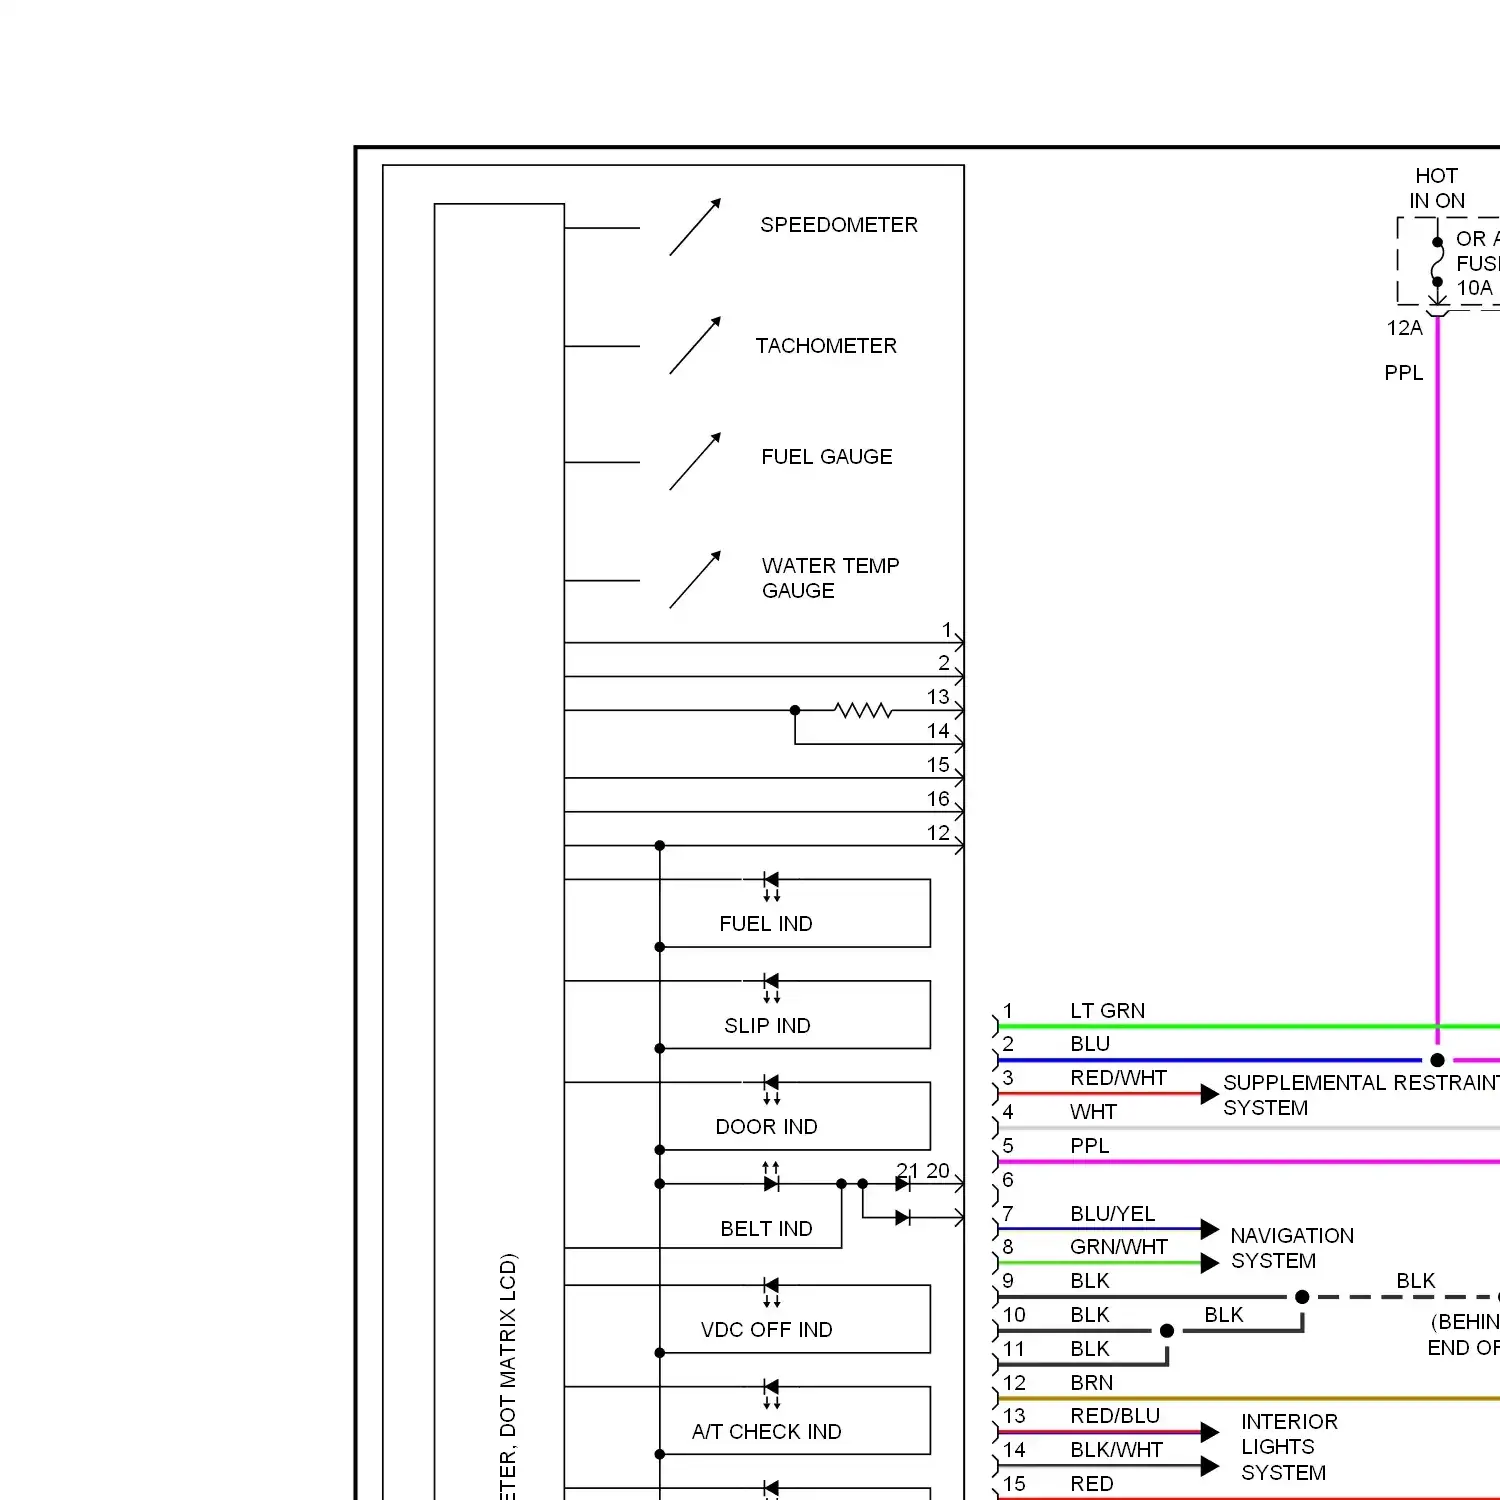The height and width of the screenshot is (1500, 1500).
Task: Click the resistor symbol near pin 13
Action: (862, 710)
